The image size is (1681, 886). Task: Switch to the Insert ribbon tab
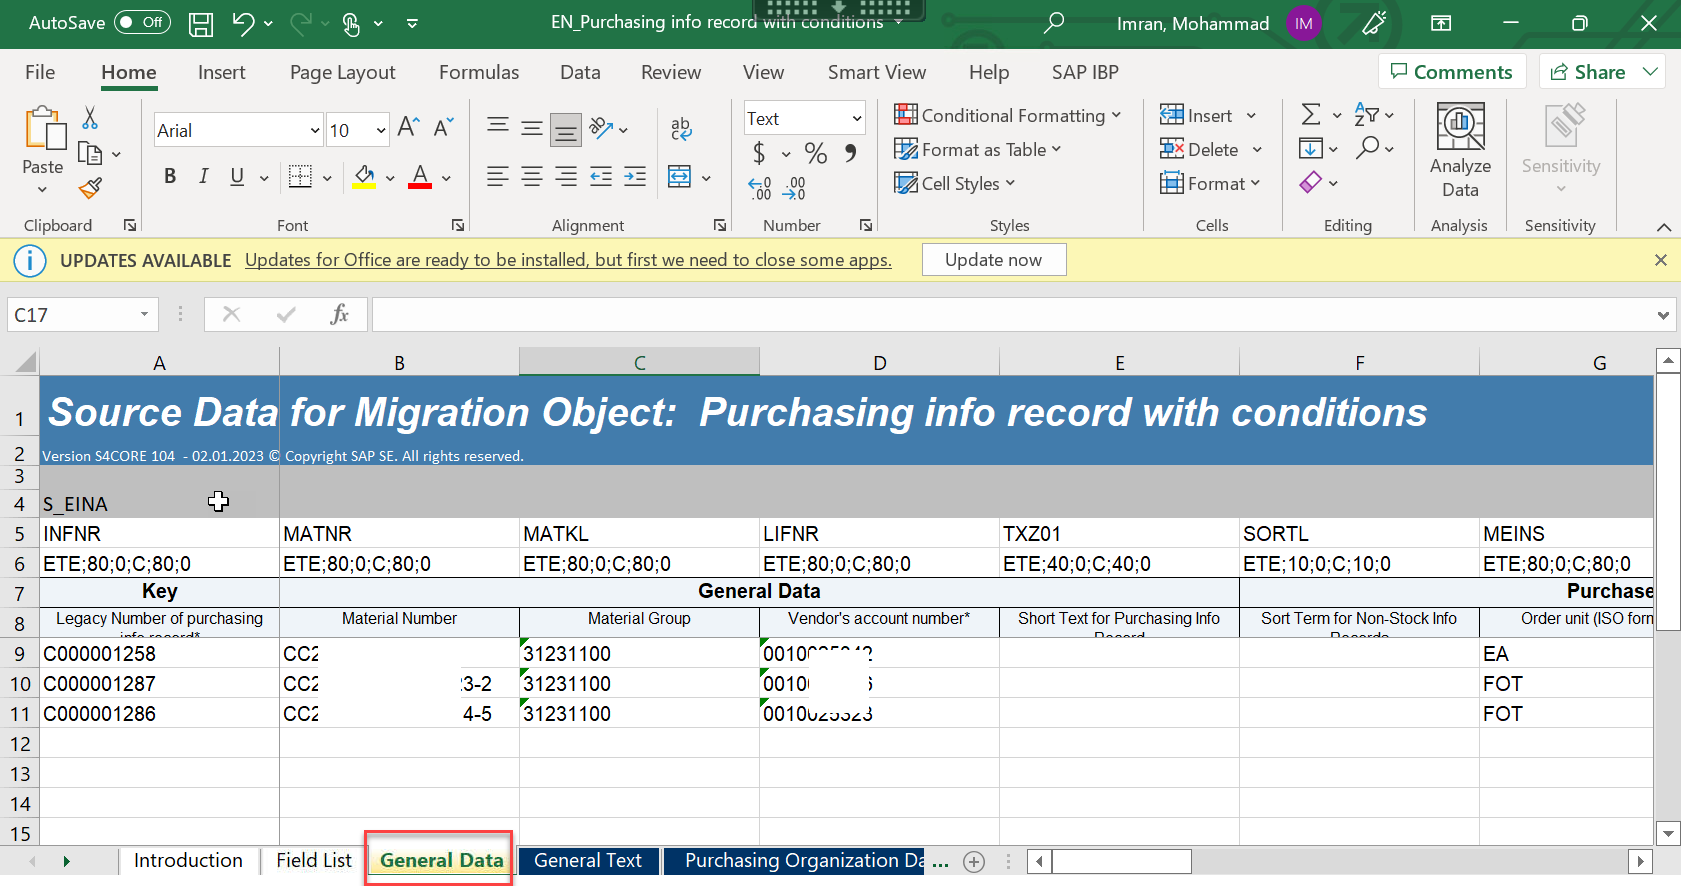pyautogui.click(x=221, y=72)
